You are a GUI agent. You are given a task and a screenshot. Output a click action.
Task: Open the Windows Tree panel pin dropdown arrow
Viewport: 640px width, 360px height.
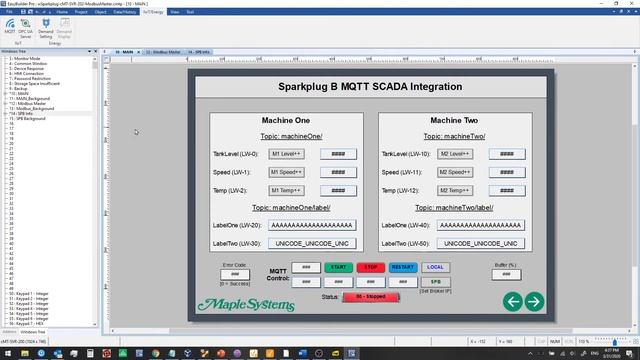coord(89,51)
